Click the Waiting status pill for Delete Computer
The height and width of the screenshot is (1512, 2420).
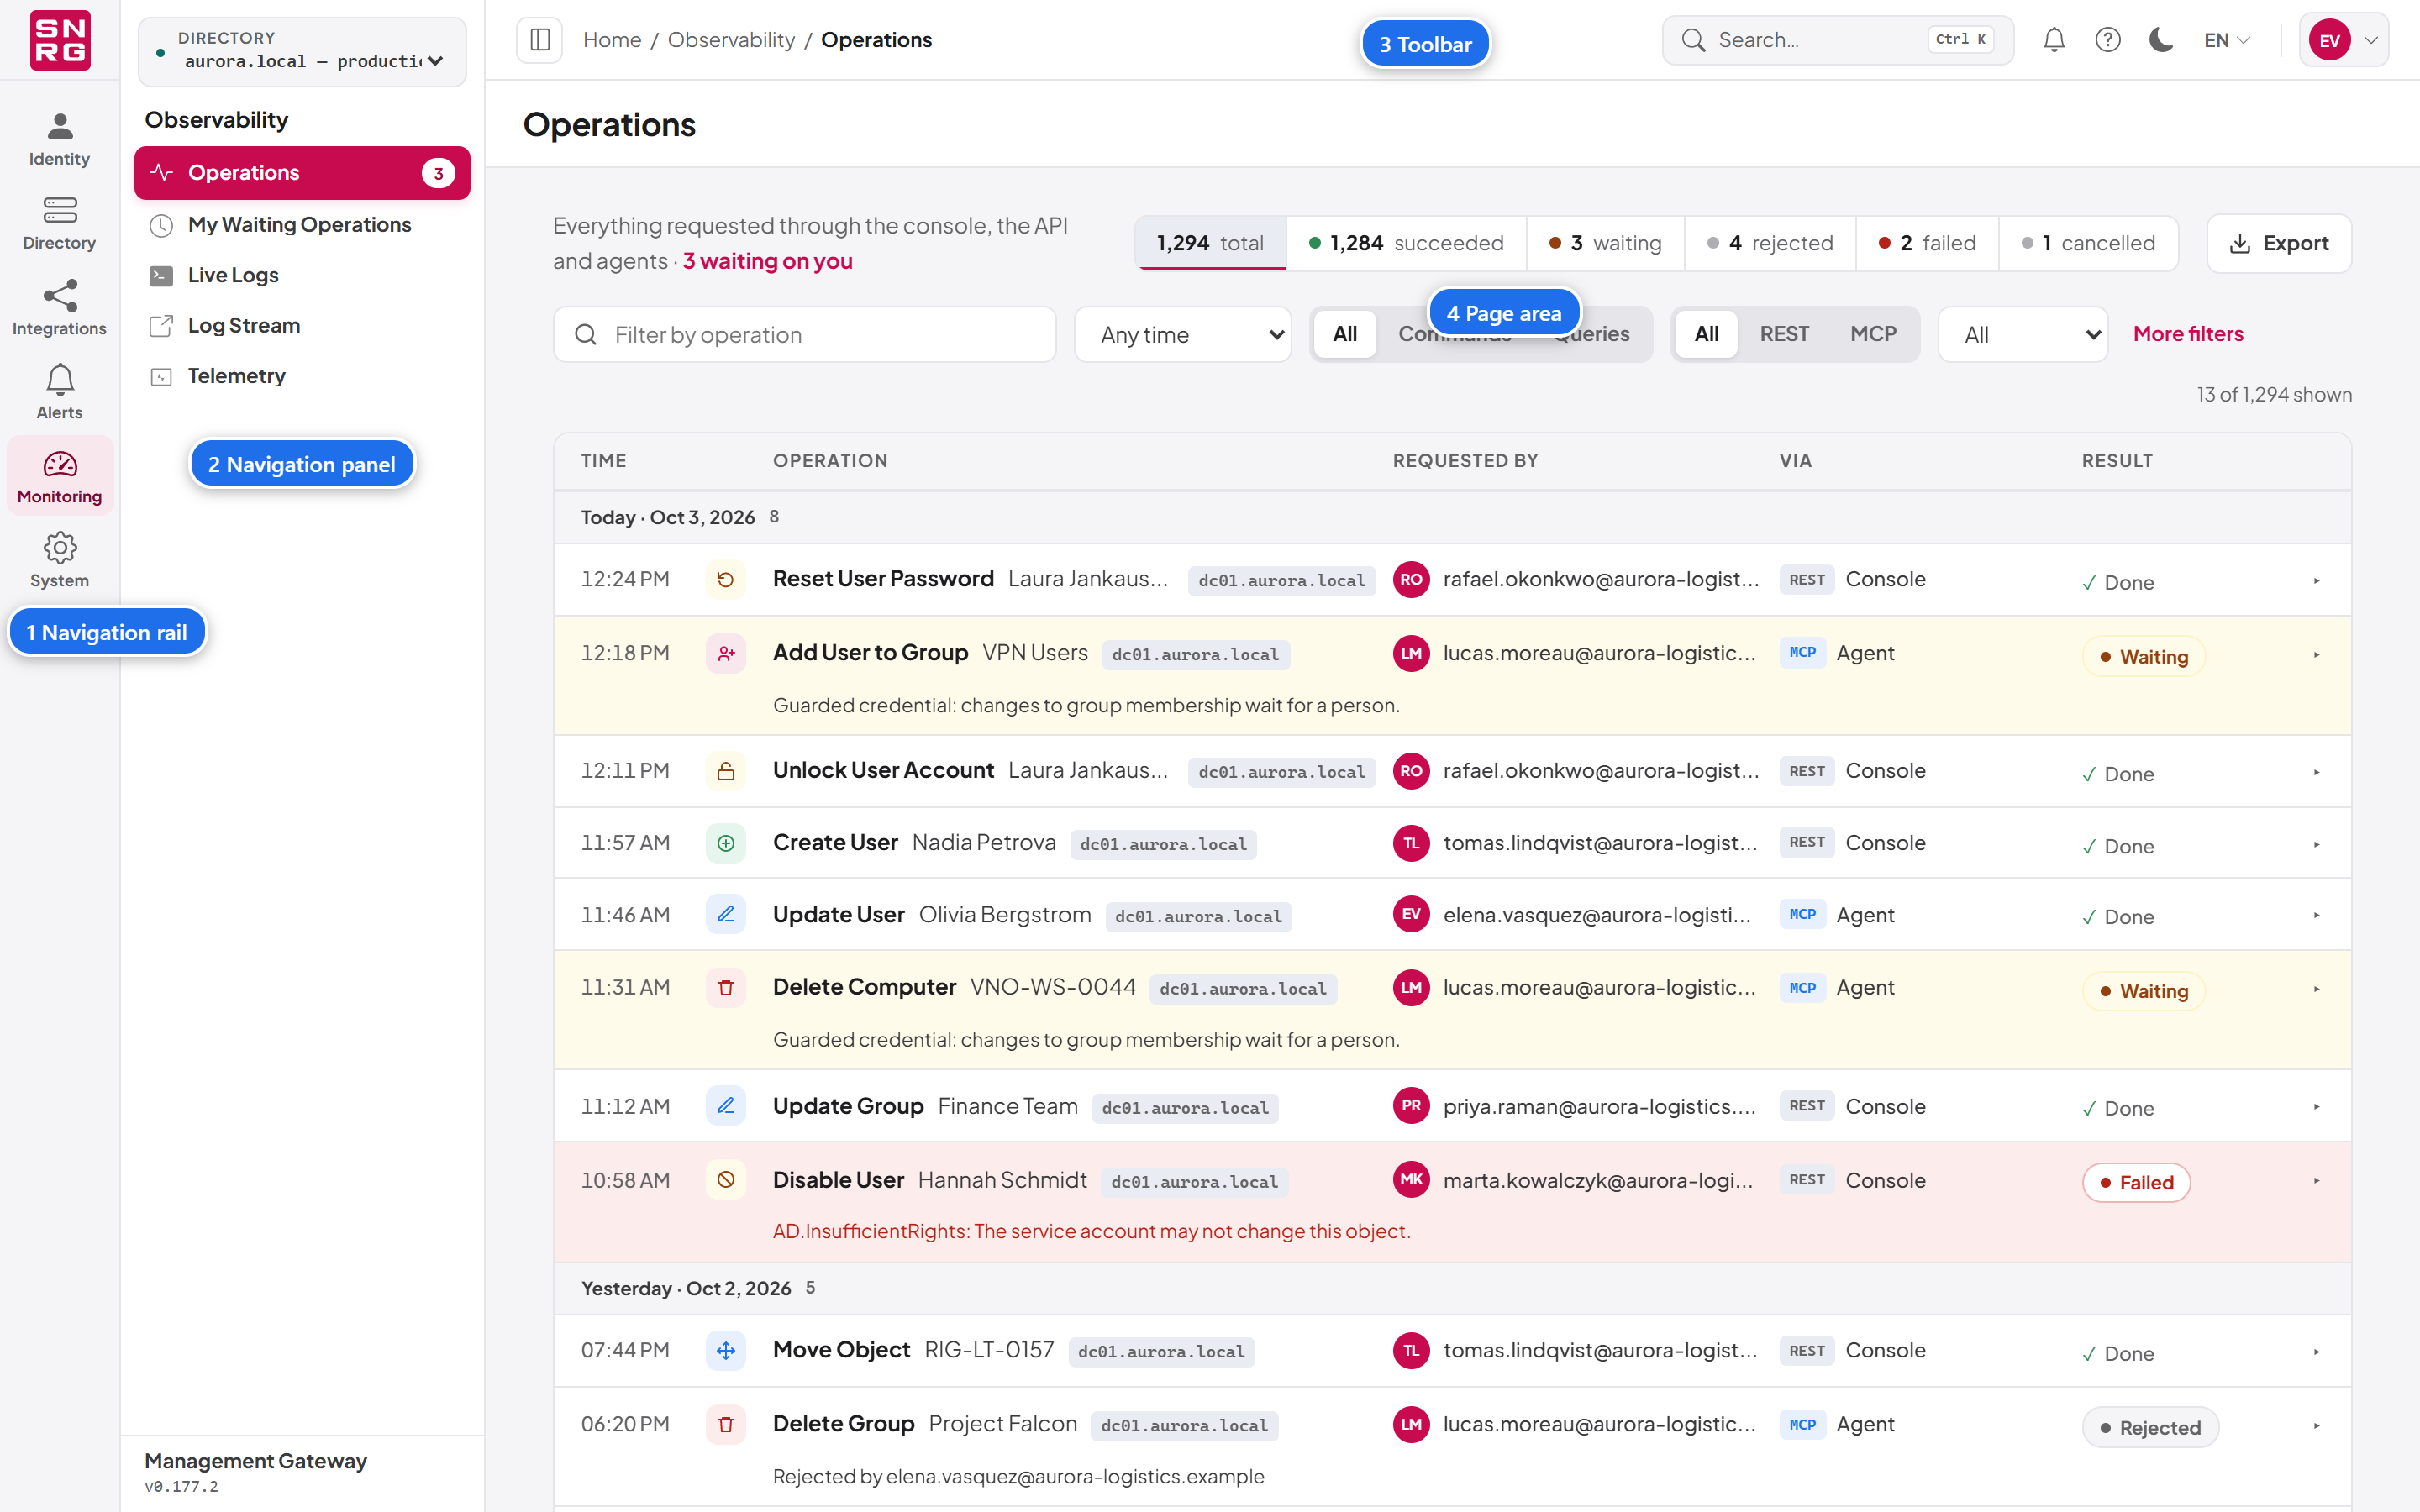click(2143, 991)
